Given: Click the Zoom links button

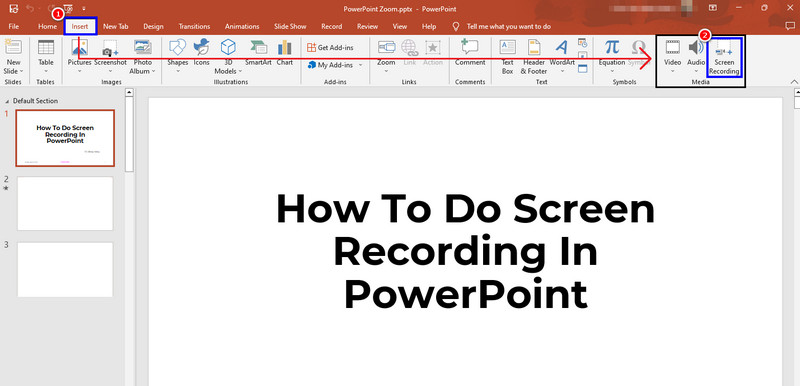Looking at the screenshot, I should point(386,56).
